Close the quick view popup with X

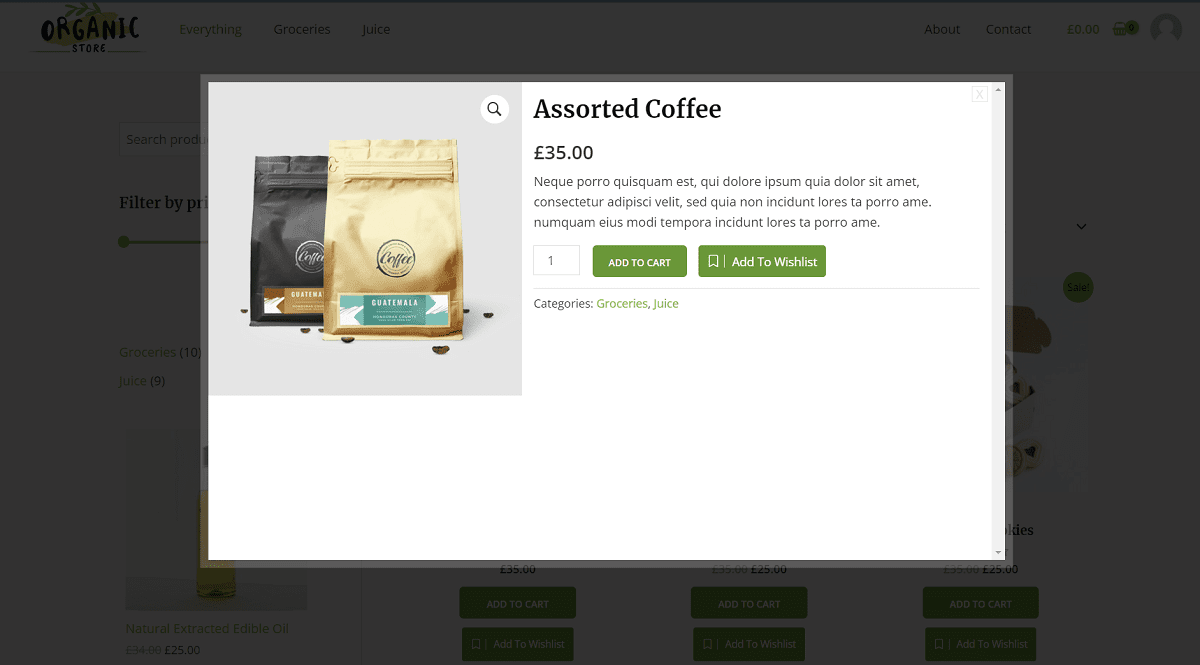pos(980,94)
